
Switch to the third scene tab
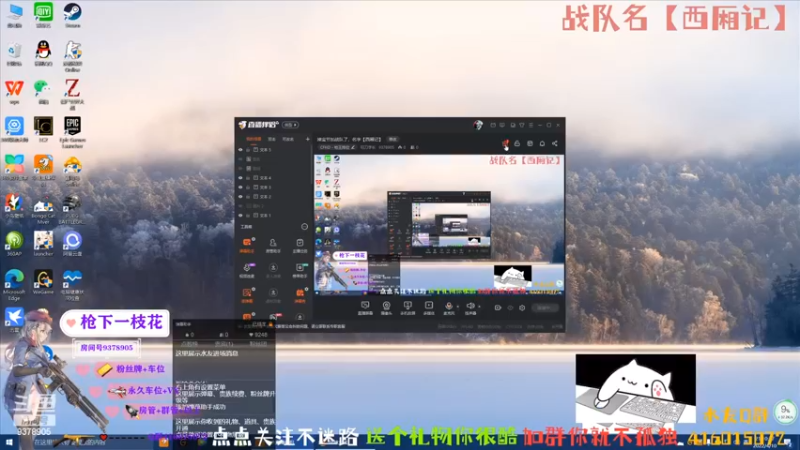click(x=288, y=139)
